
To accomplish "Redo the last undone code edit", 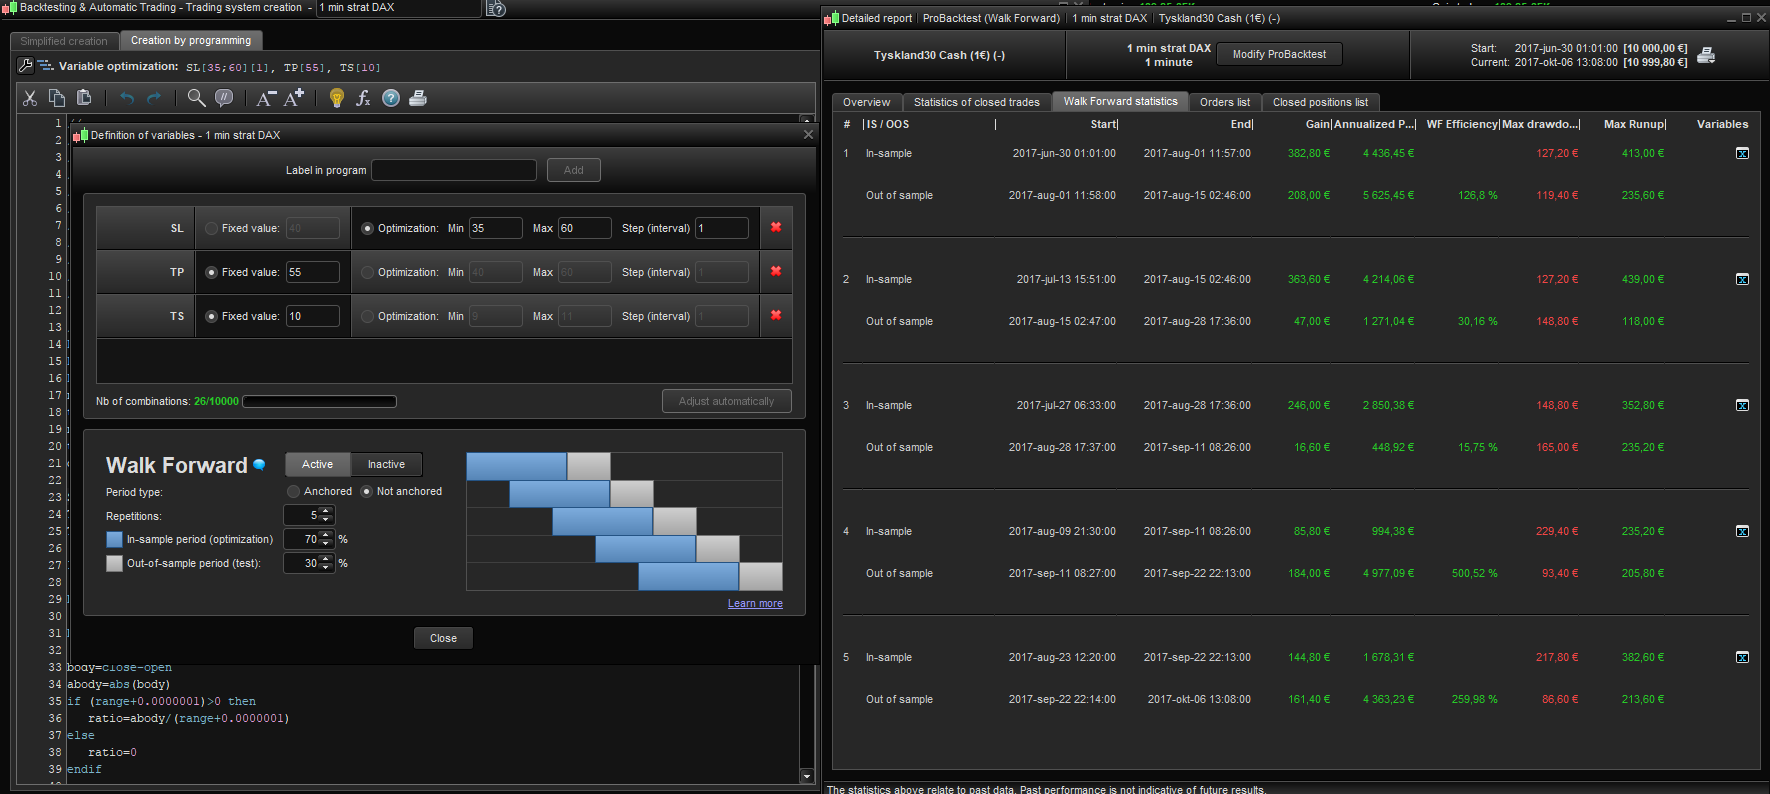I will point(154,98).
